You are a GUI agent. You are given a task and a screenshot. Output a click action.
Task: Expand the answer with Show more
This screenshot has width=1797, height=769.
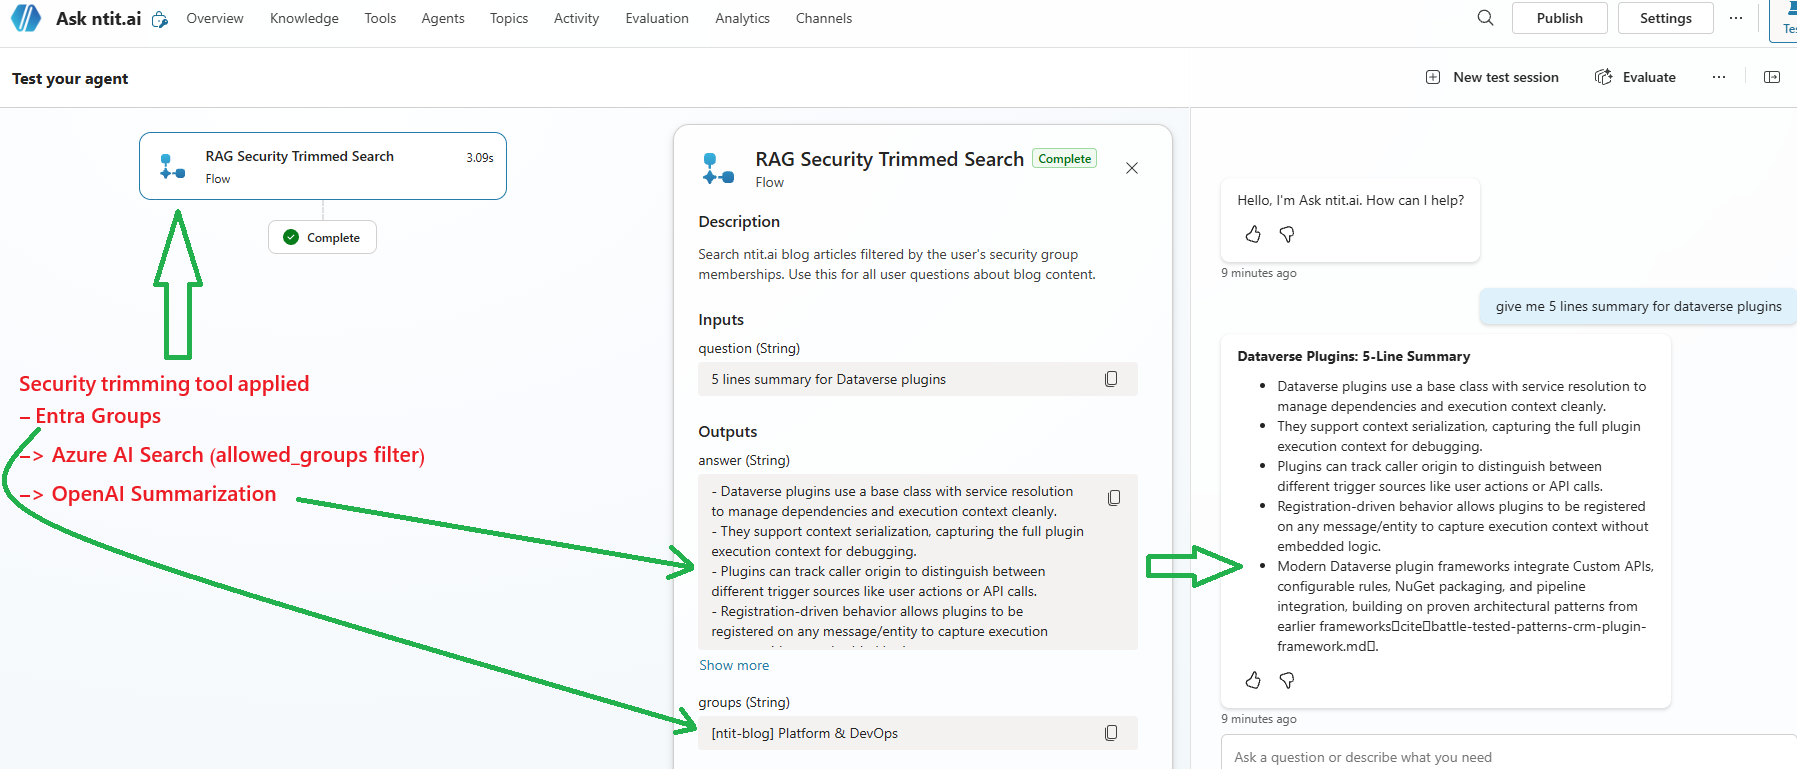pyautogui.click(x=734, y=665)
